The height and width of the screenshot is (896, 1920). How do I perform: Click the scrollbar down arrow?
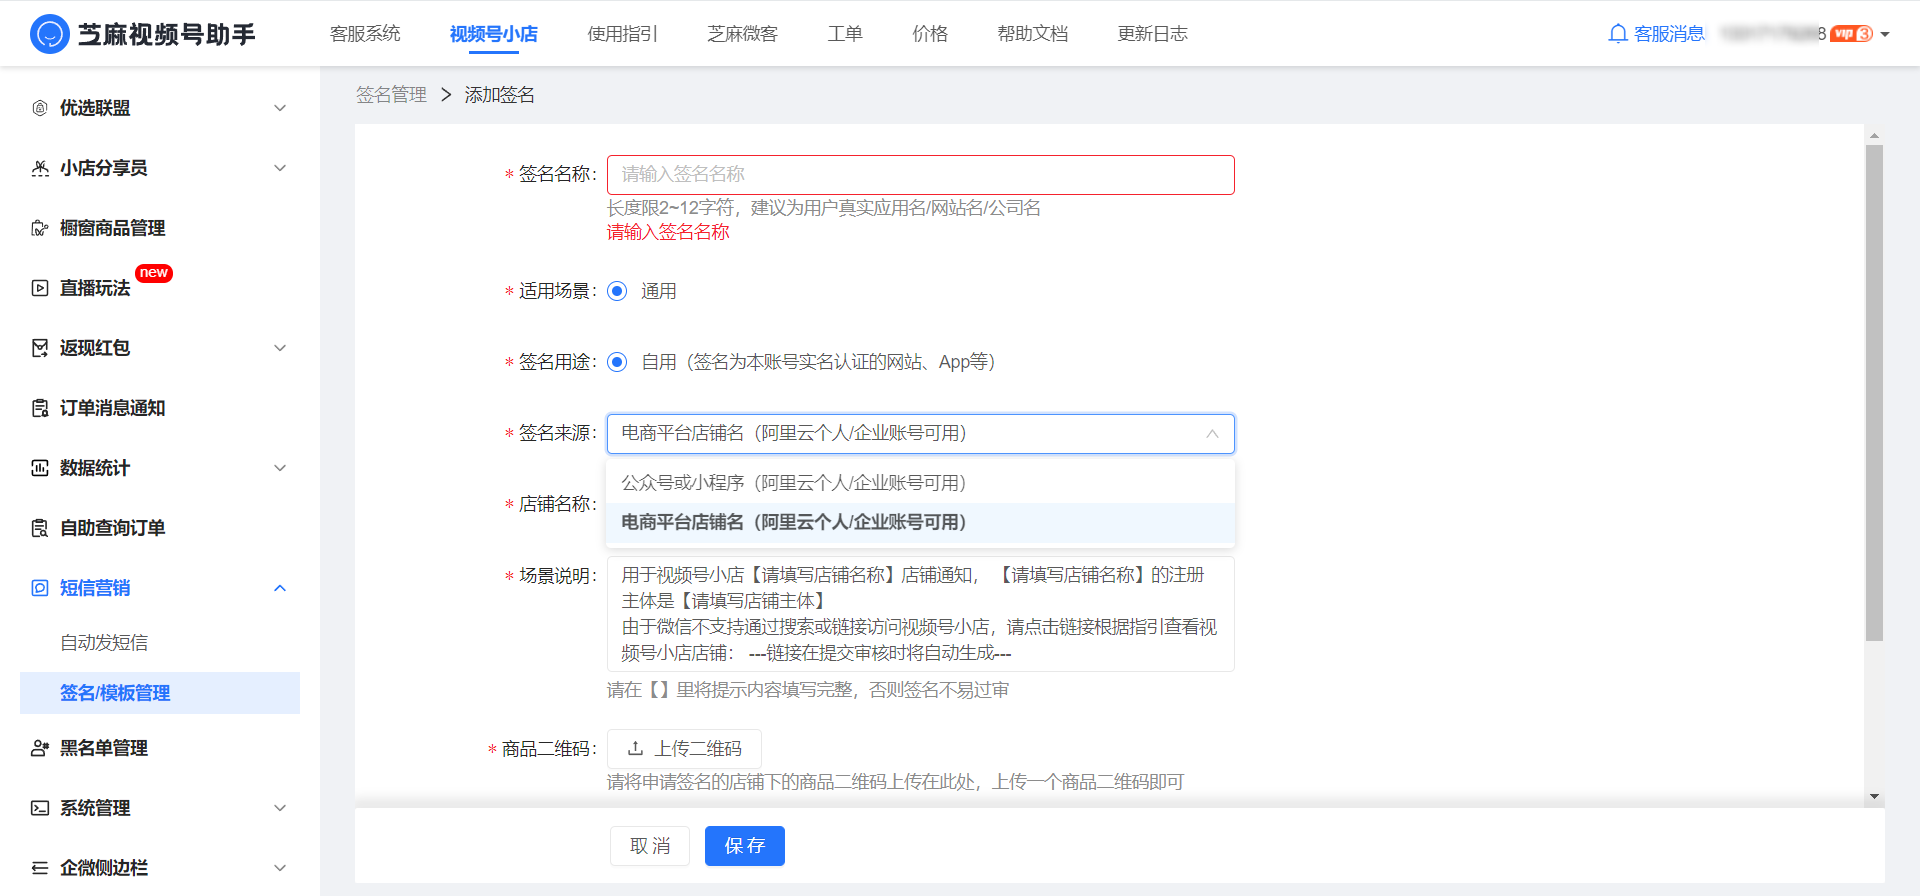click(x=1875, y=797)
